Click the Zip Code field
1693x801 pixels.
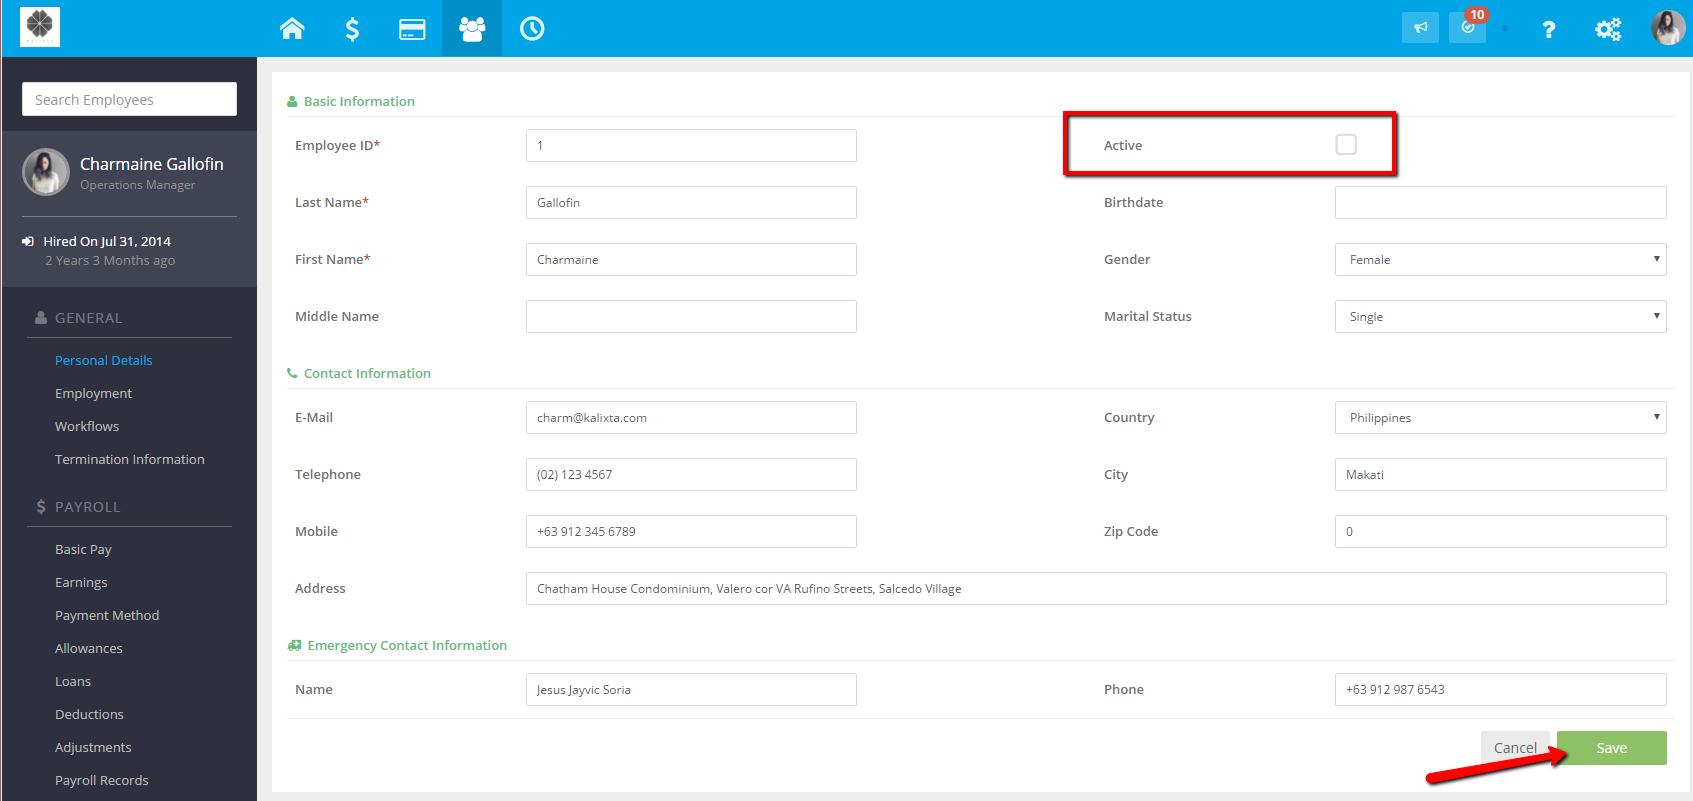[x=1500, y=532]
